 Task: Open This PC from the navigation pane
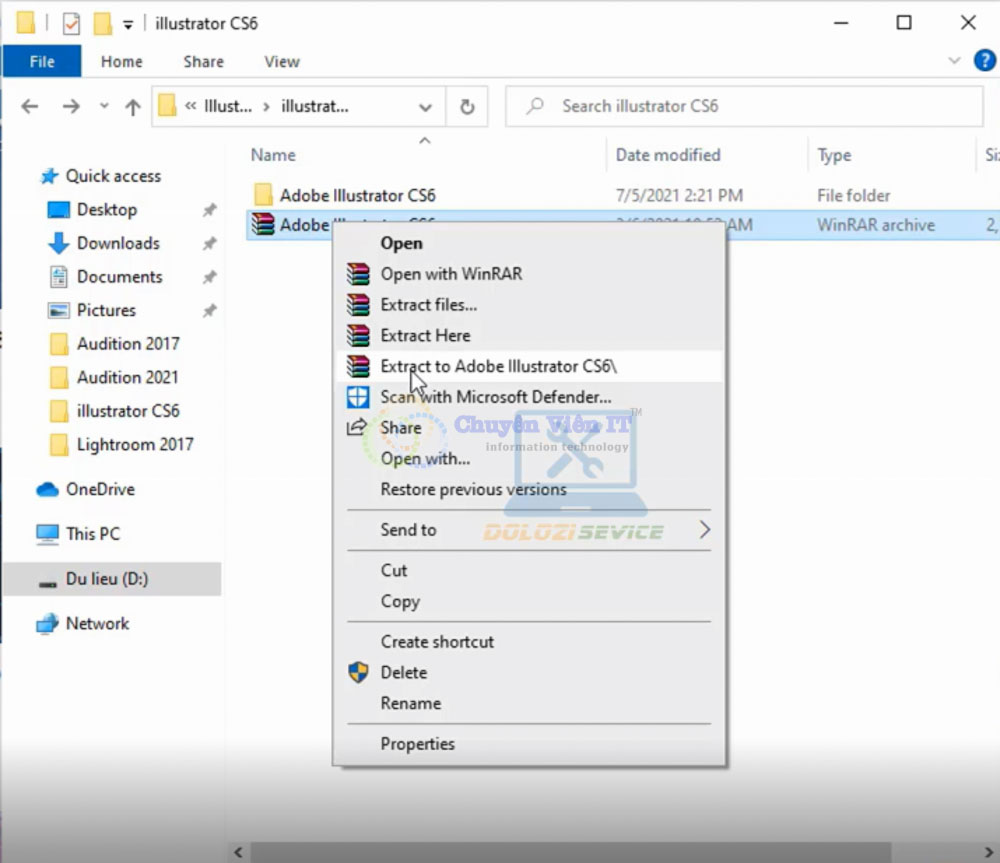coord(91,533)
